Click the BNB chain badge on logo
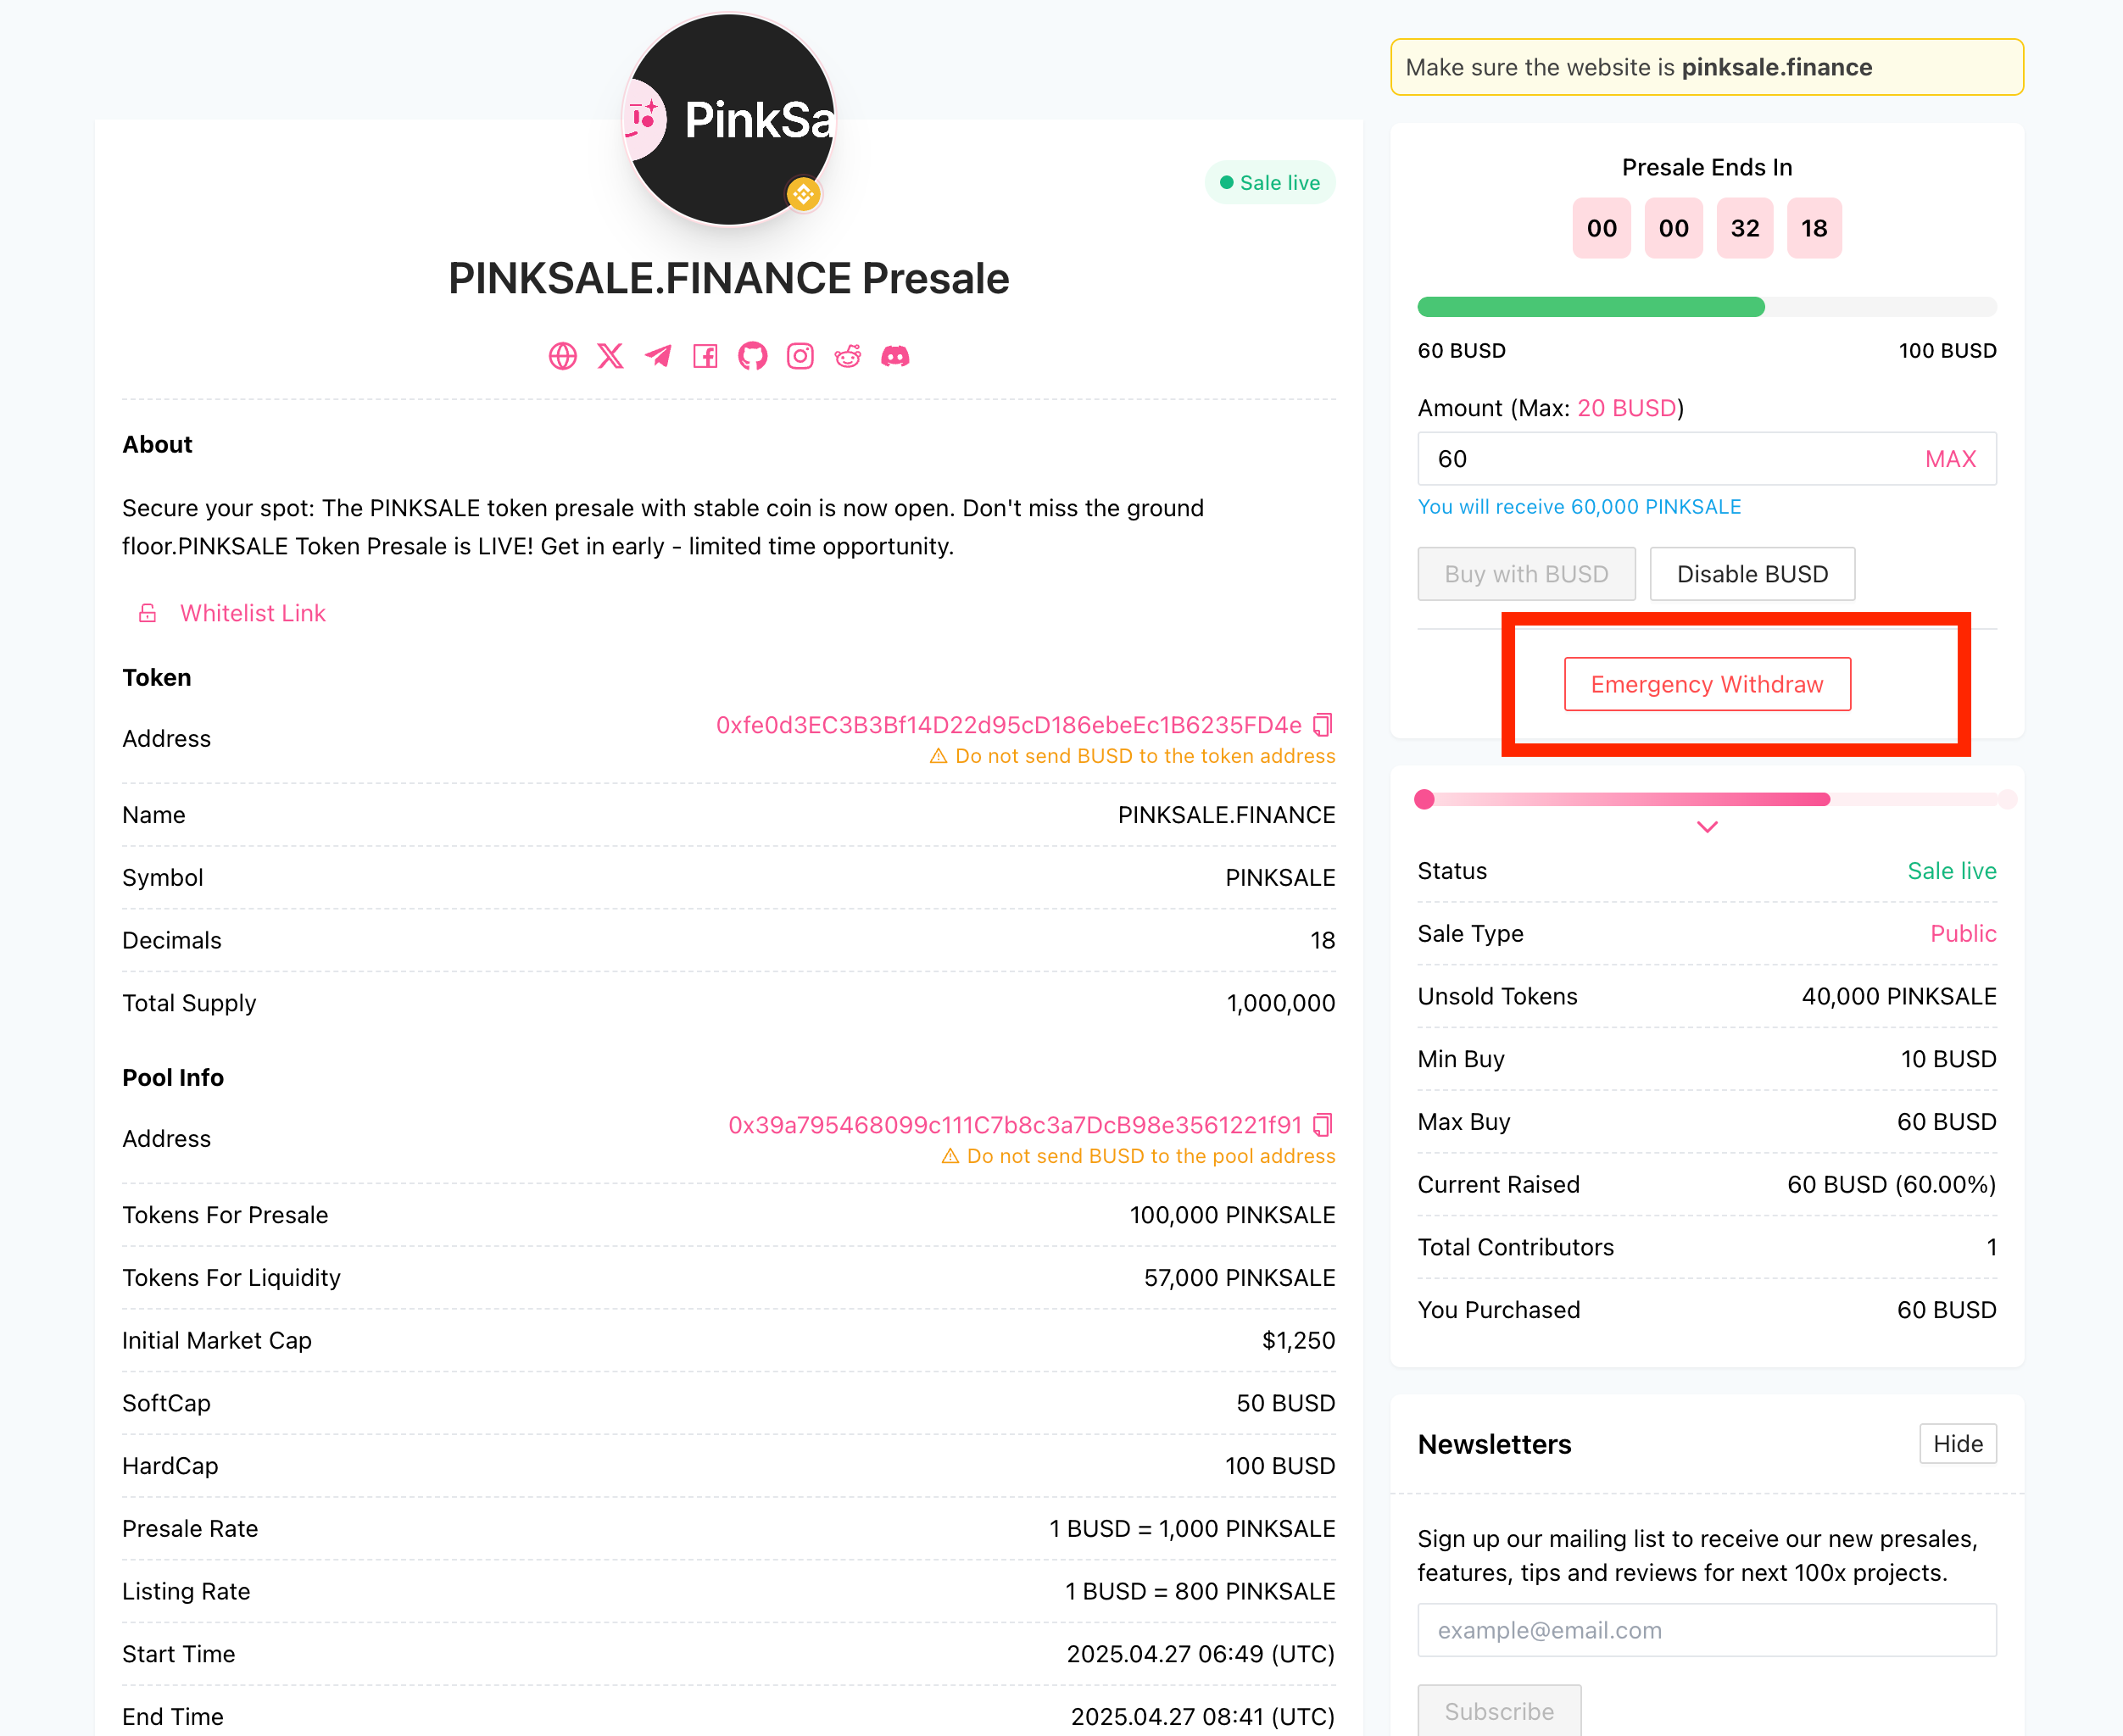The image size is (2123, 1736). pyautogui.click(x=803, y=194)
